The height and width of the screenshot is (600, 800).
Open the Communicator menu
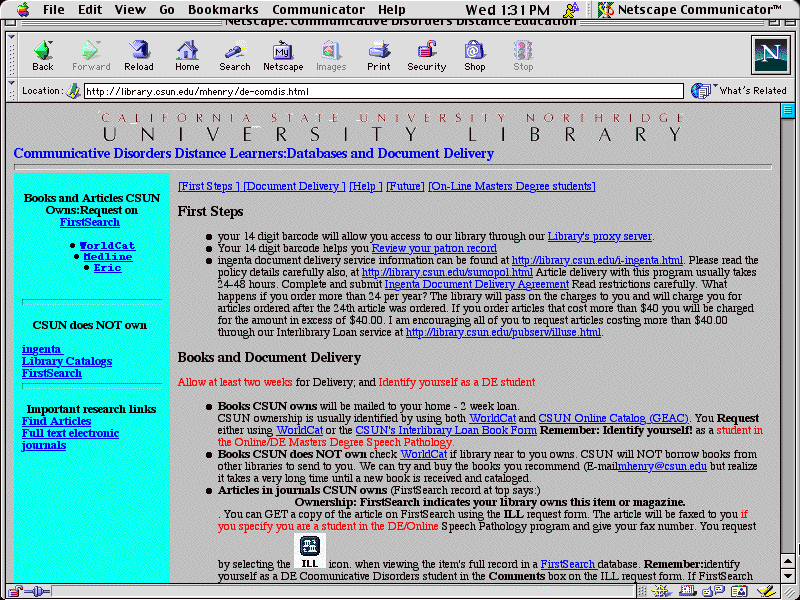click(x=318, y=9)
